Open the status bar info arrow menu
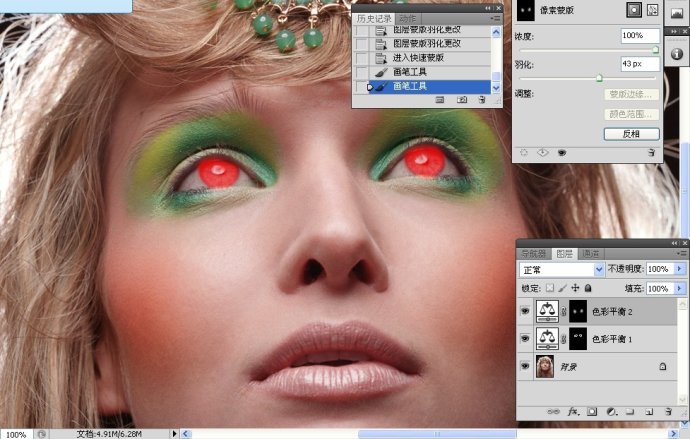 click(174, 434)
